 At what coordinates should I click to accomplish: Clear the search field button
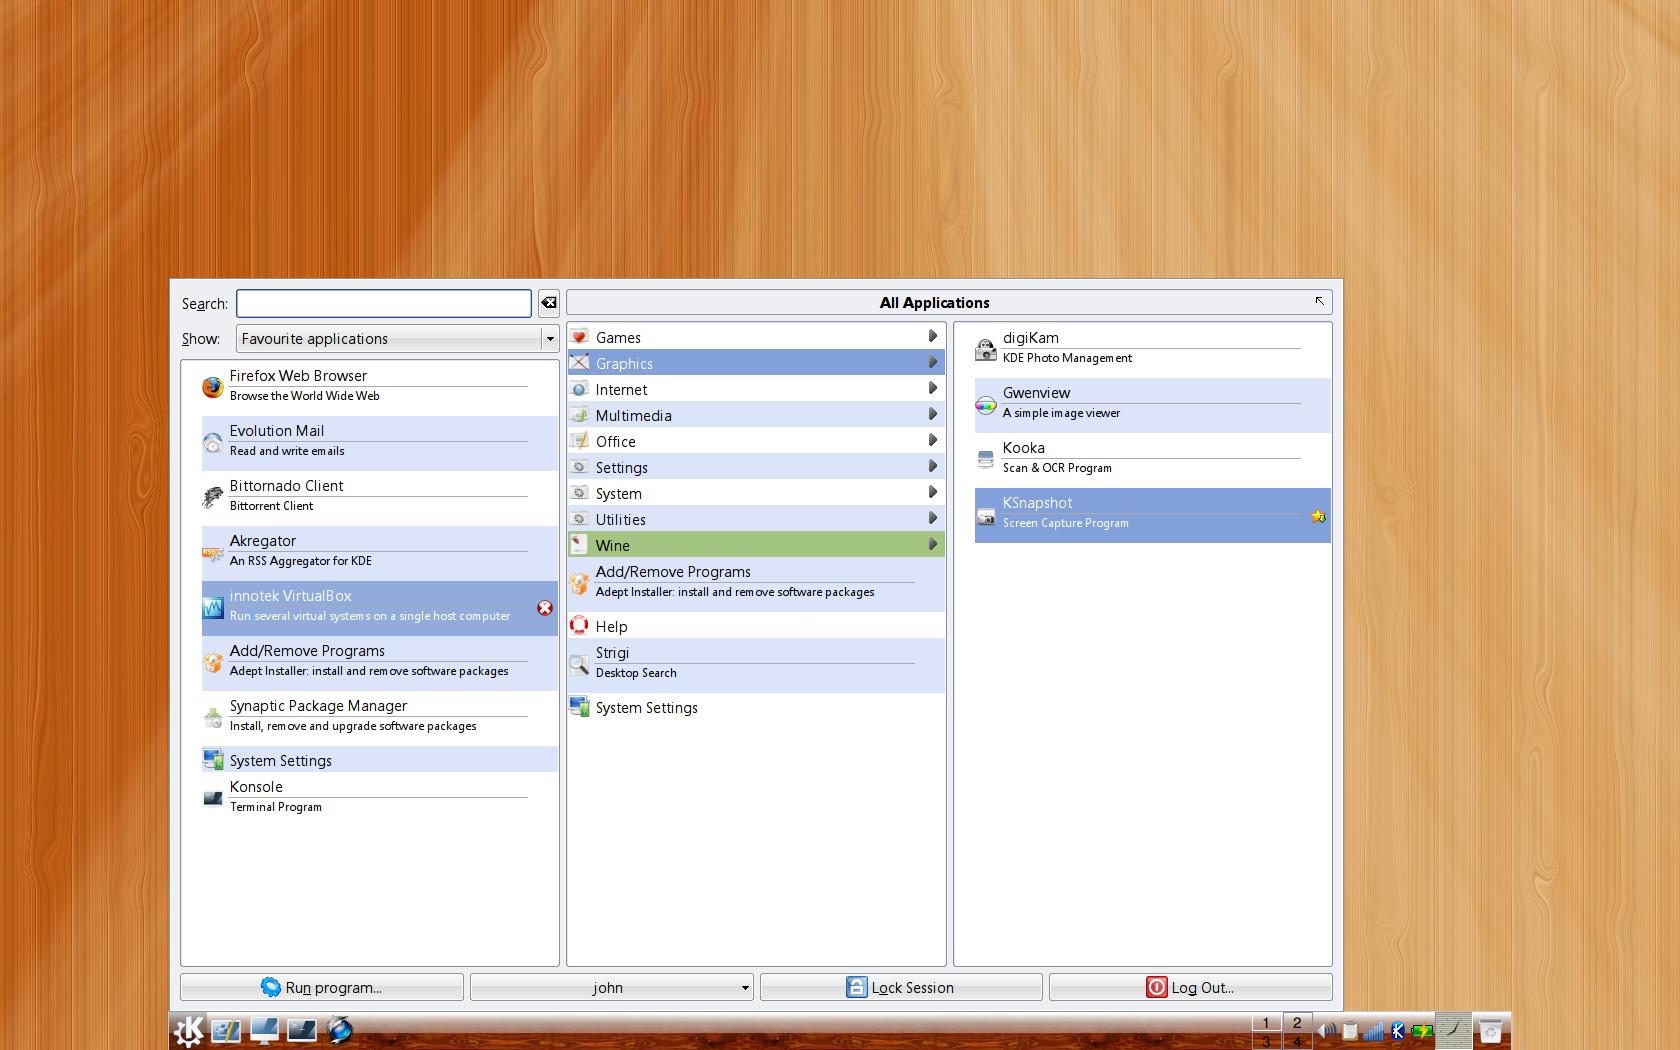548,303
